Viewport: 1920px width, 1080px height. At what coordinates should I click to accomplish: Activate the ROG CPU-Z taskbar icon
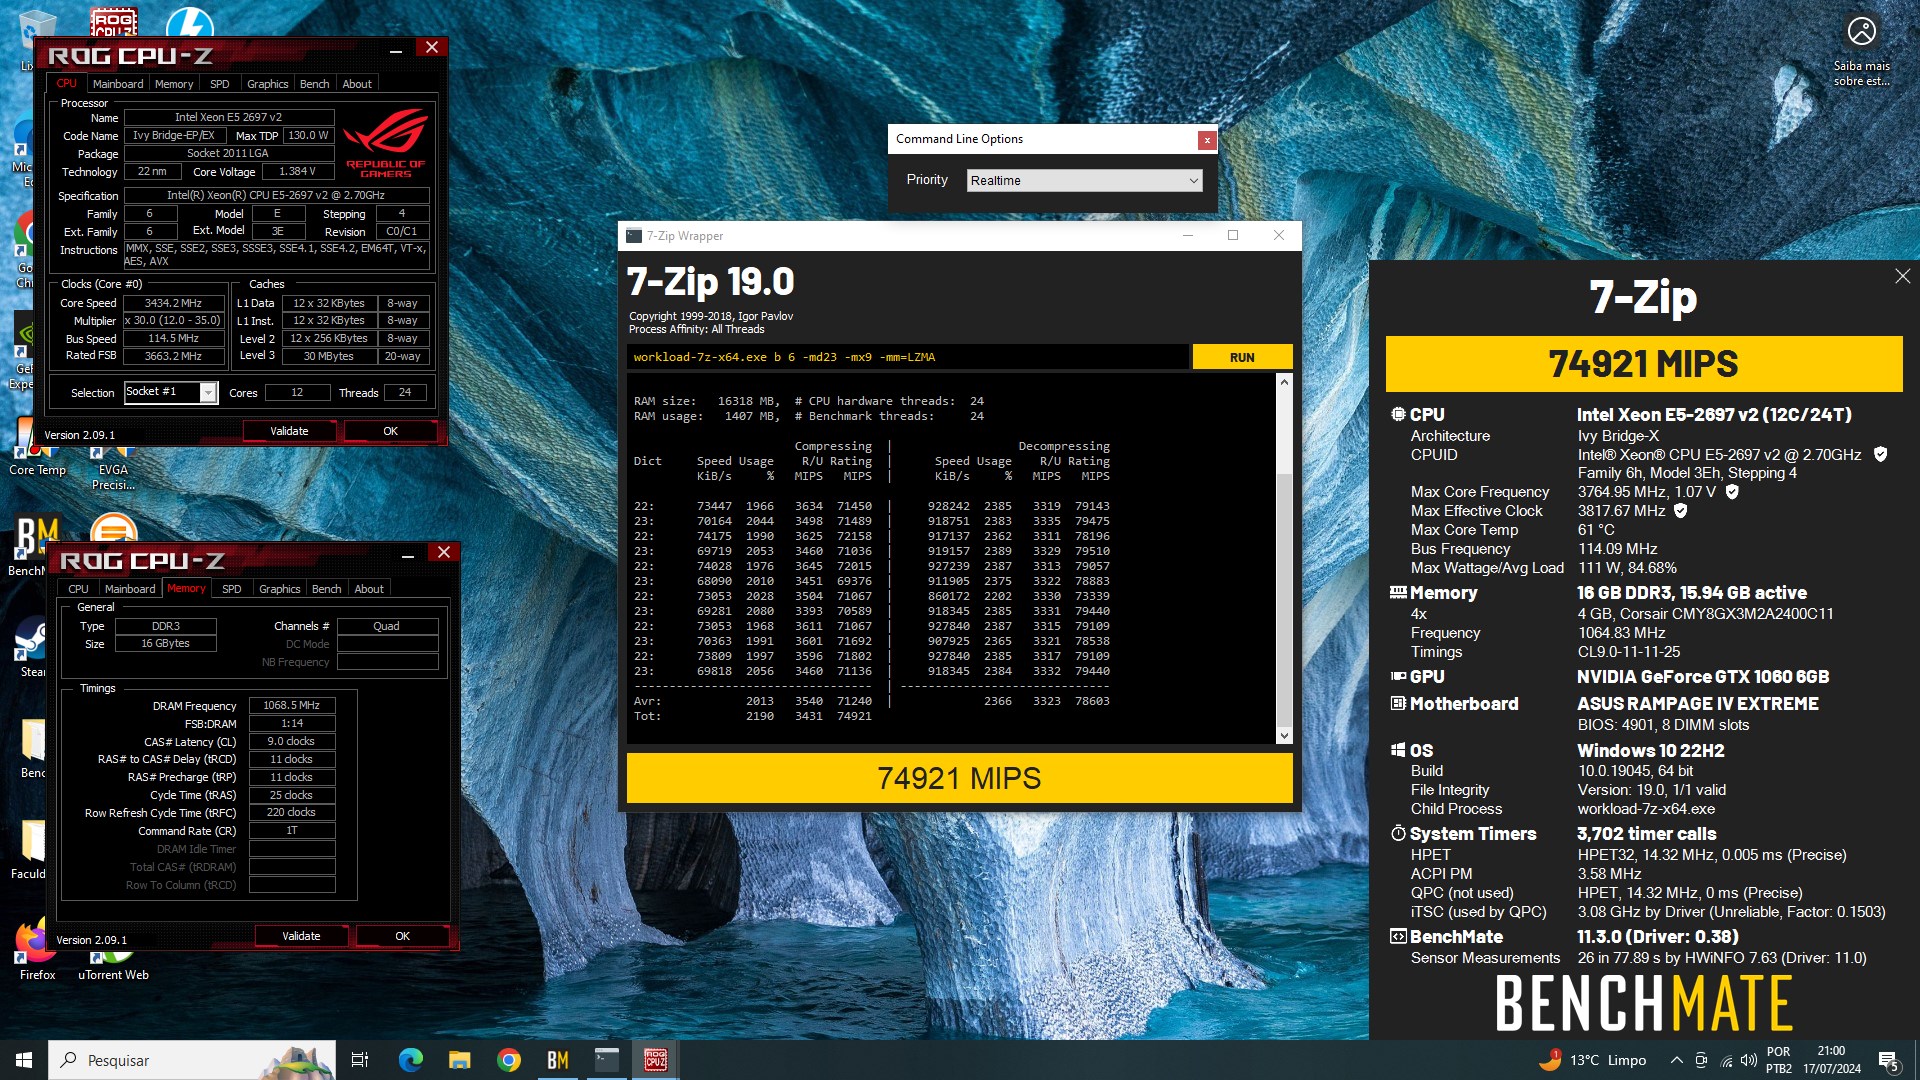[656, 1060]
